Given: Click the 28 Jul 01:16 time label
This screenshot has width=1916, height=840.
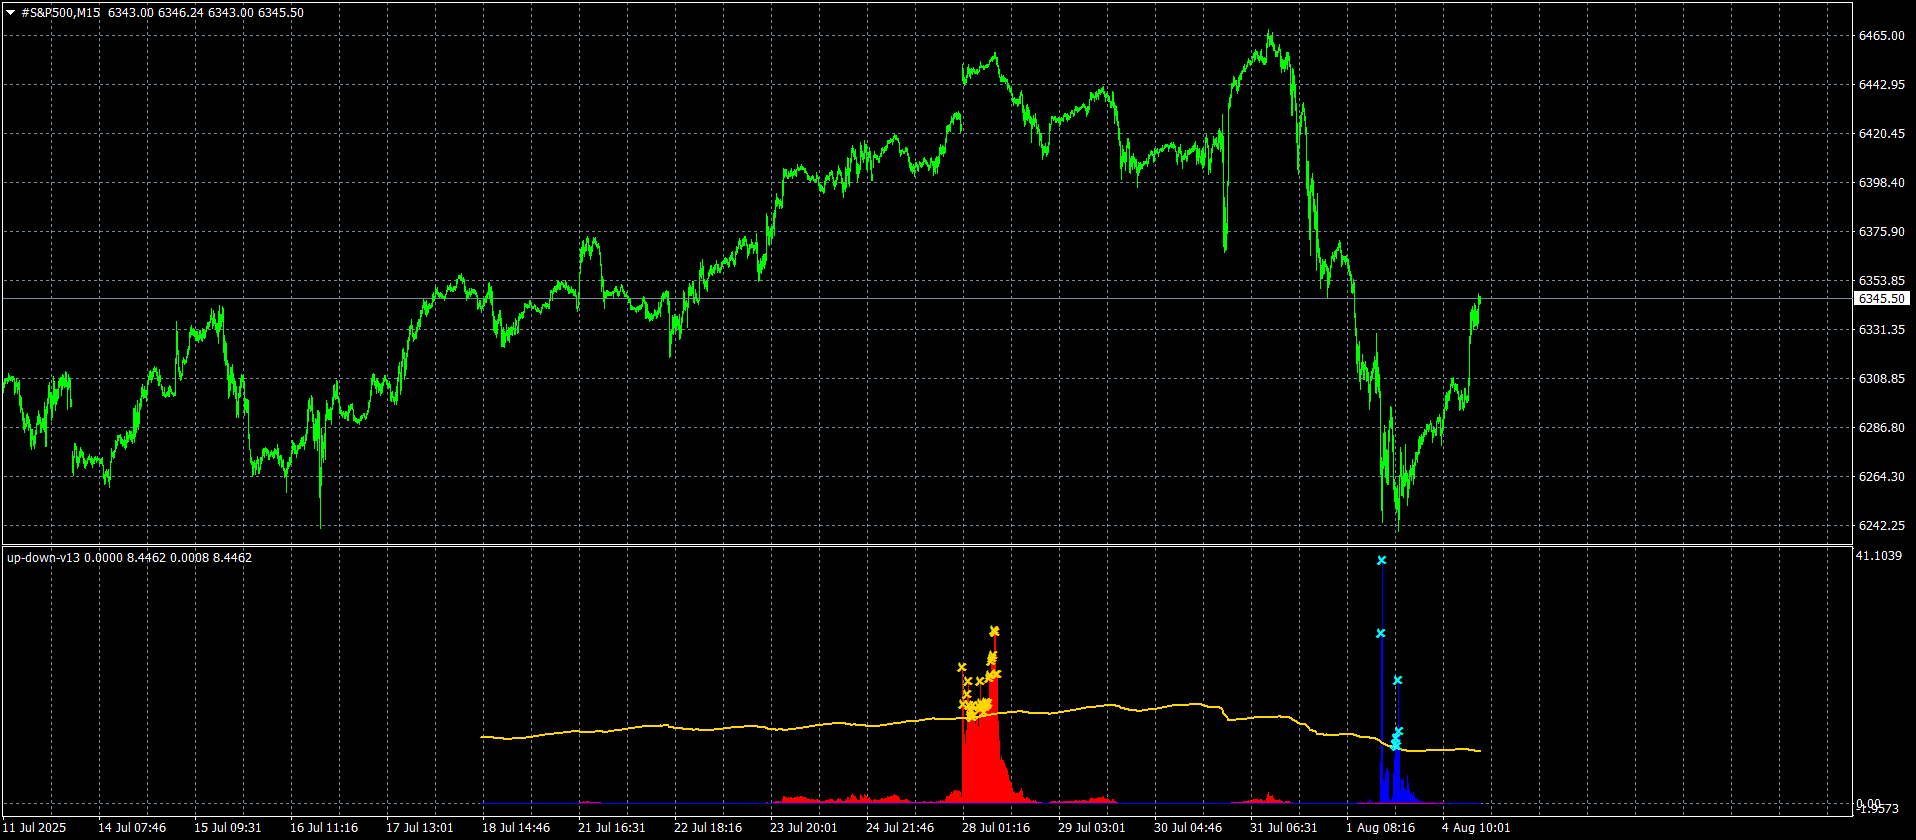Looking at the screenshot, I should (x=995, y=828).
